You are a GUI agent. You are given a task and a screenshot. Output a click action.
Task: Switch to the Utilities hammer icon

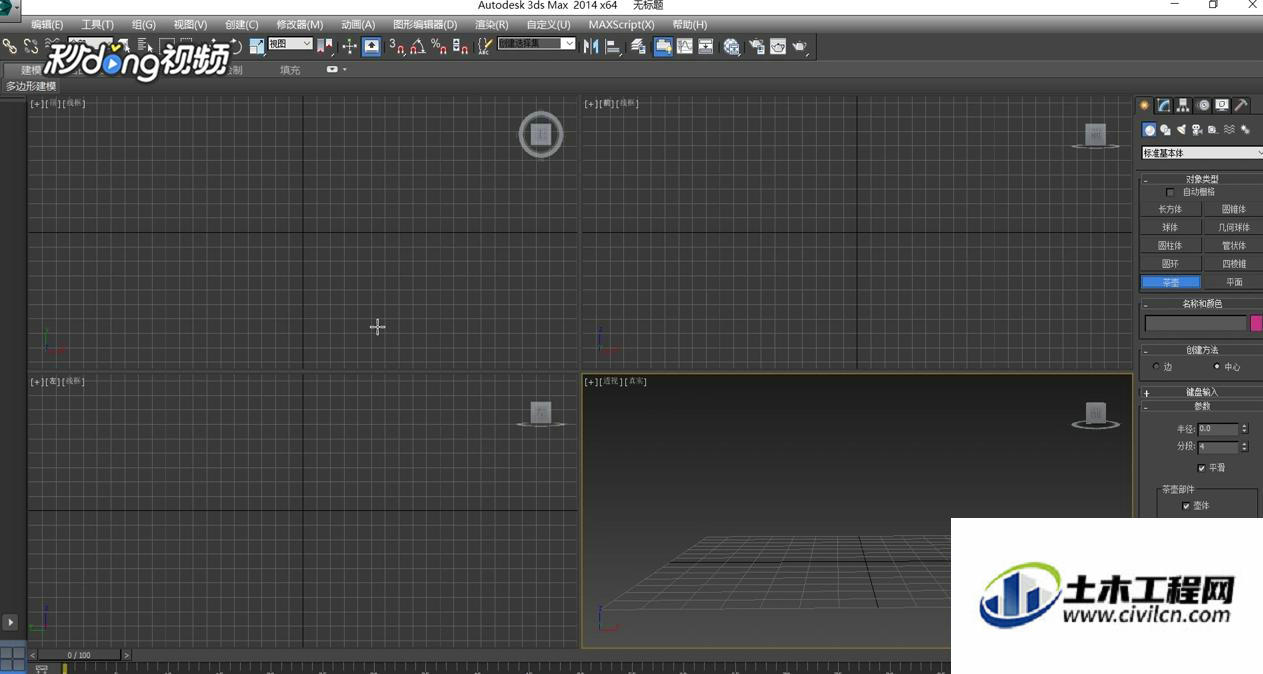click(x=1241, y=105)
